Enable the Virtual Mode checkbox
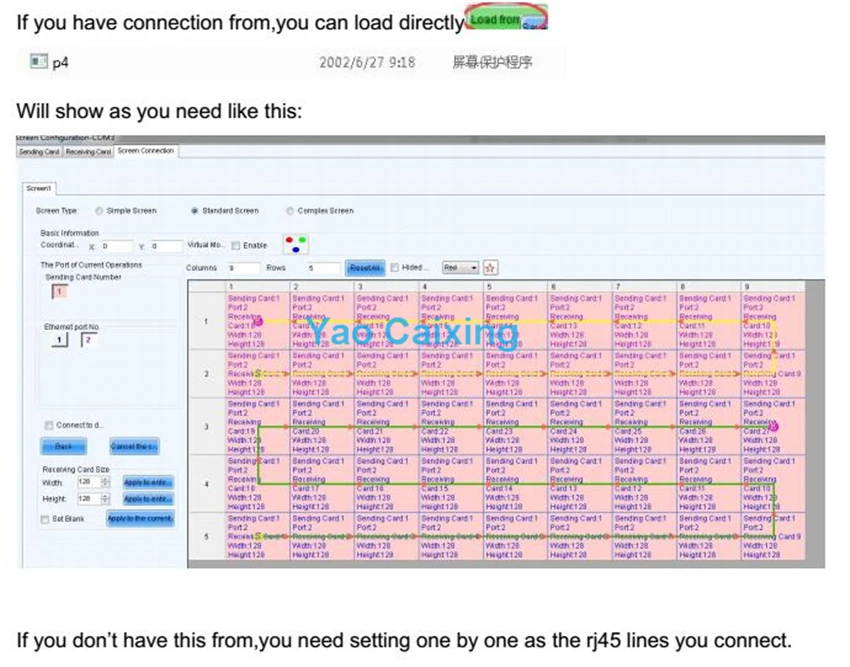850x667 pixels. [236, 245]
